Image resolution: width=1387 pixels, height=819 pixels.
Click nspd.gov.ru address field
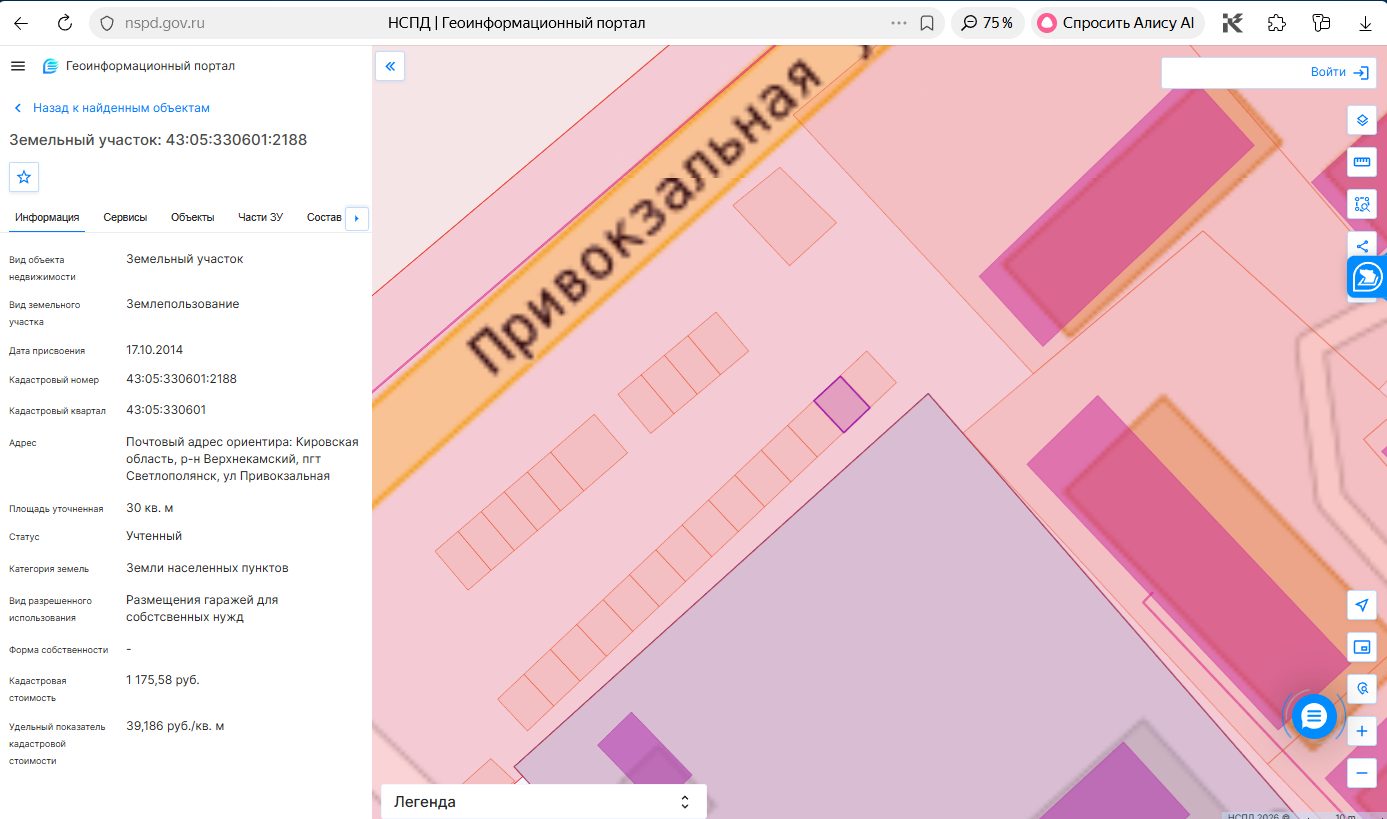(165, 22)
